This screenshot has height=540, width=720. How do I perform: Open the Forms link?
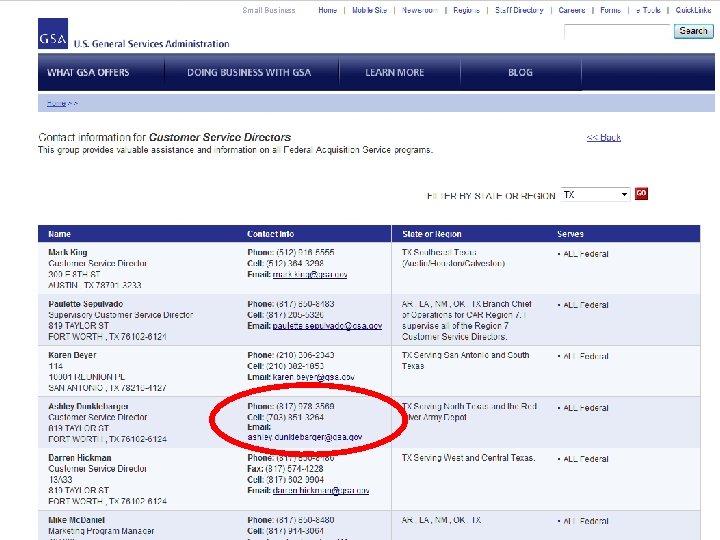click(611, 10)
